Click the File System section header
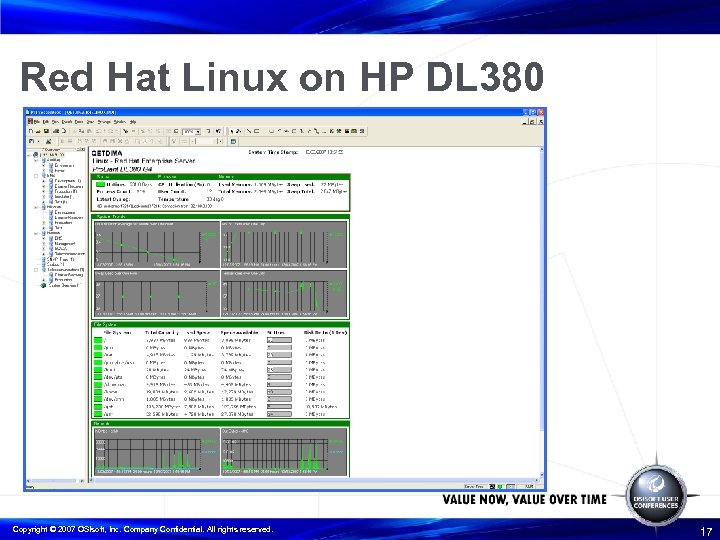 point(220,324)
